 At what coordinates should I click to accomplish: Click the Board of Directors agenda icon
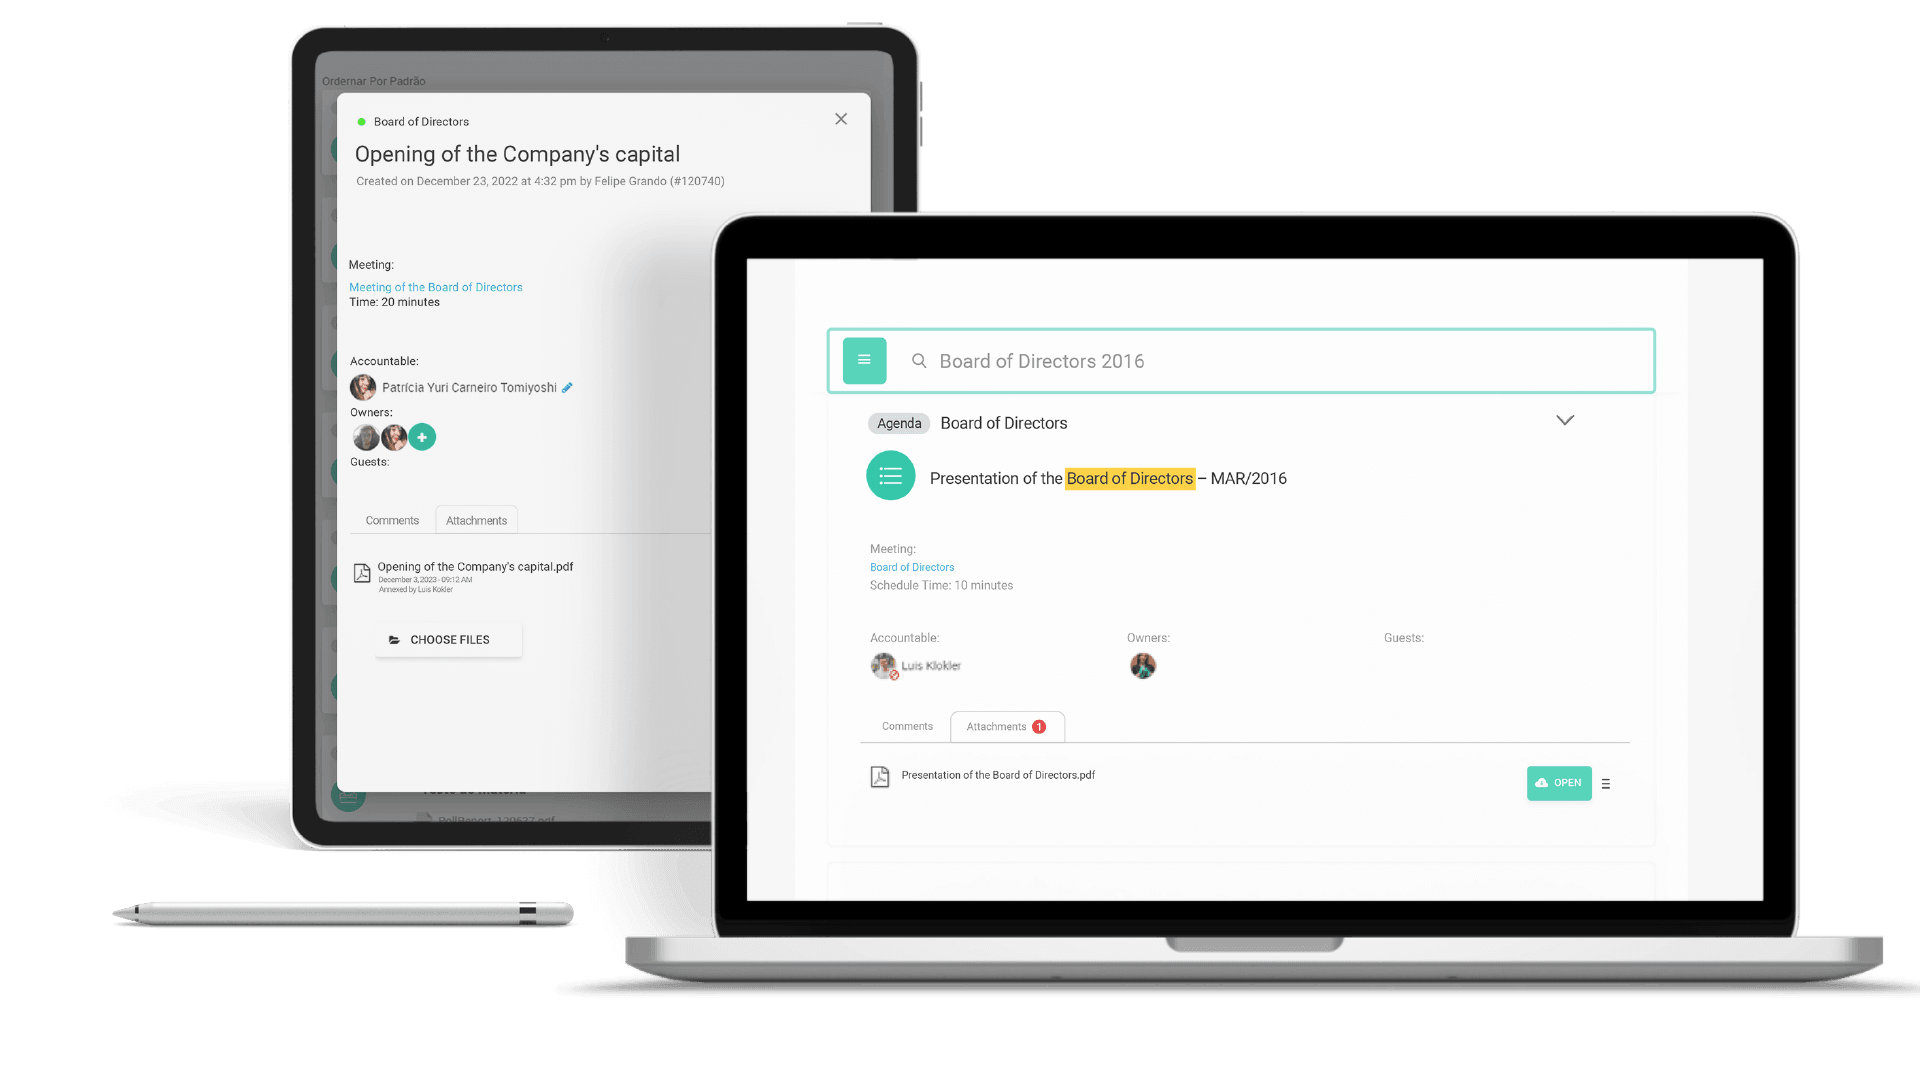[x=891, y=475]
